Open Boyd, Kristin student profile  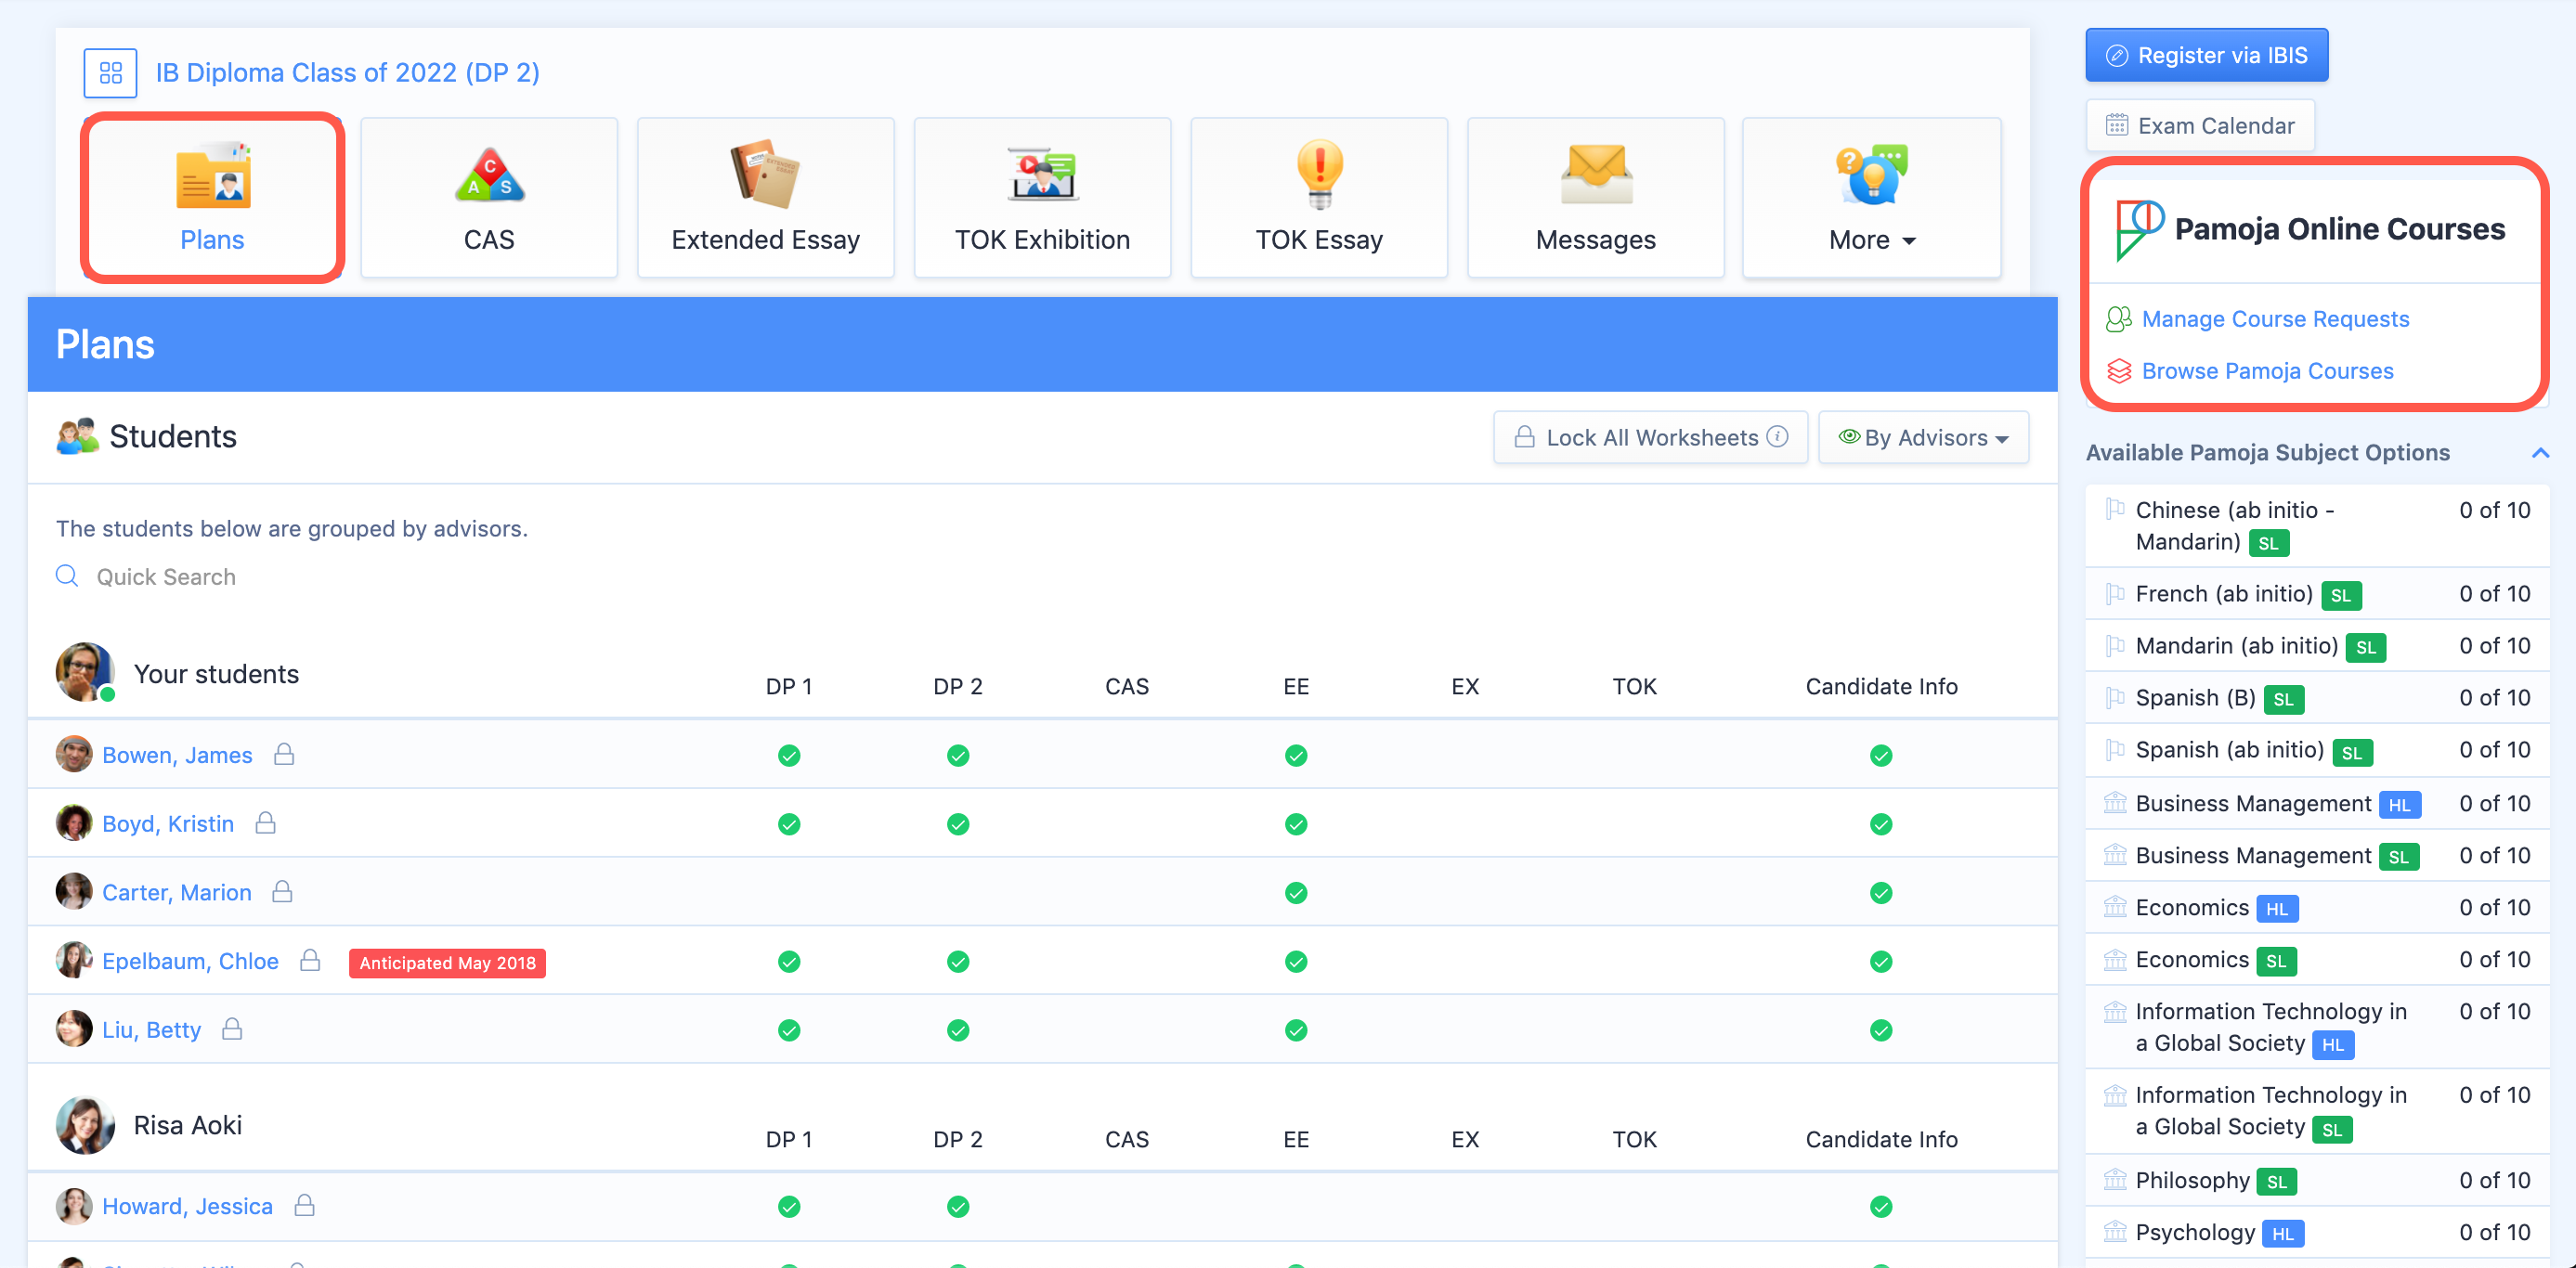168,823
